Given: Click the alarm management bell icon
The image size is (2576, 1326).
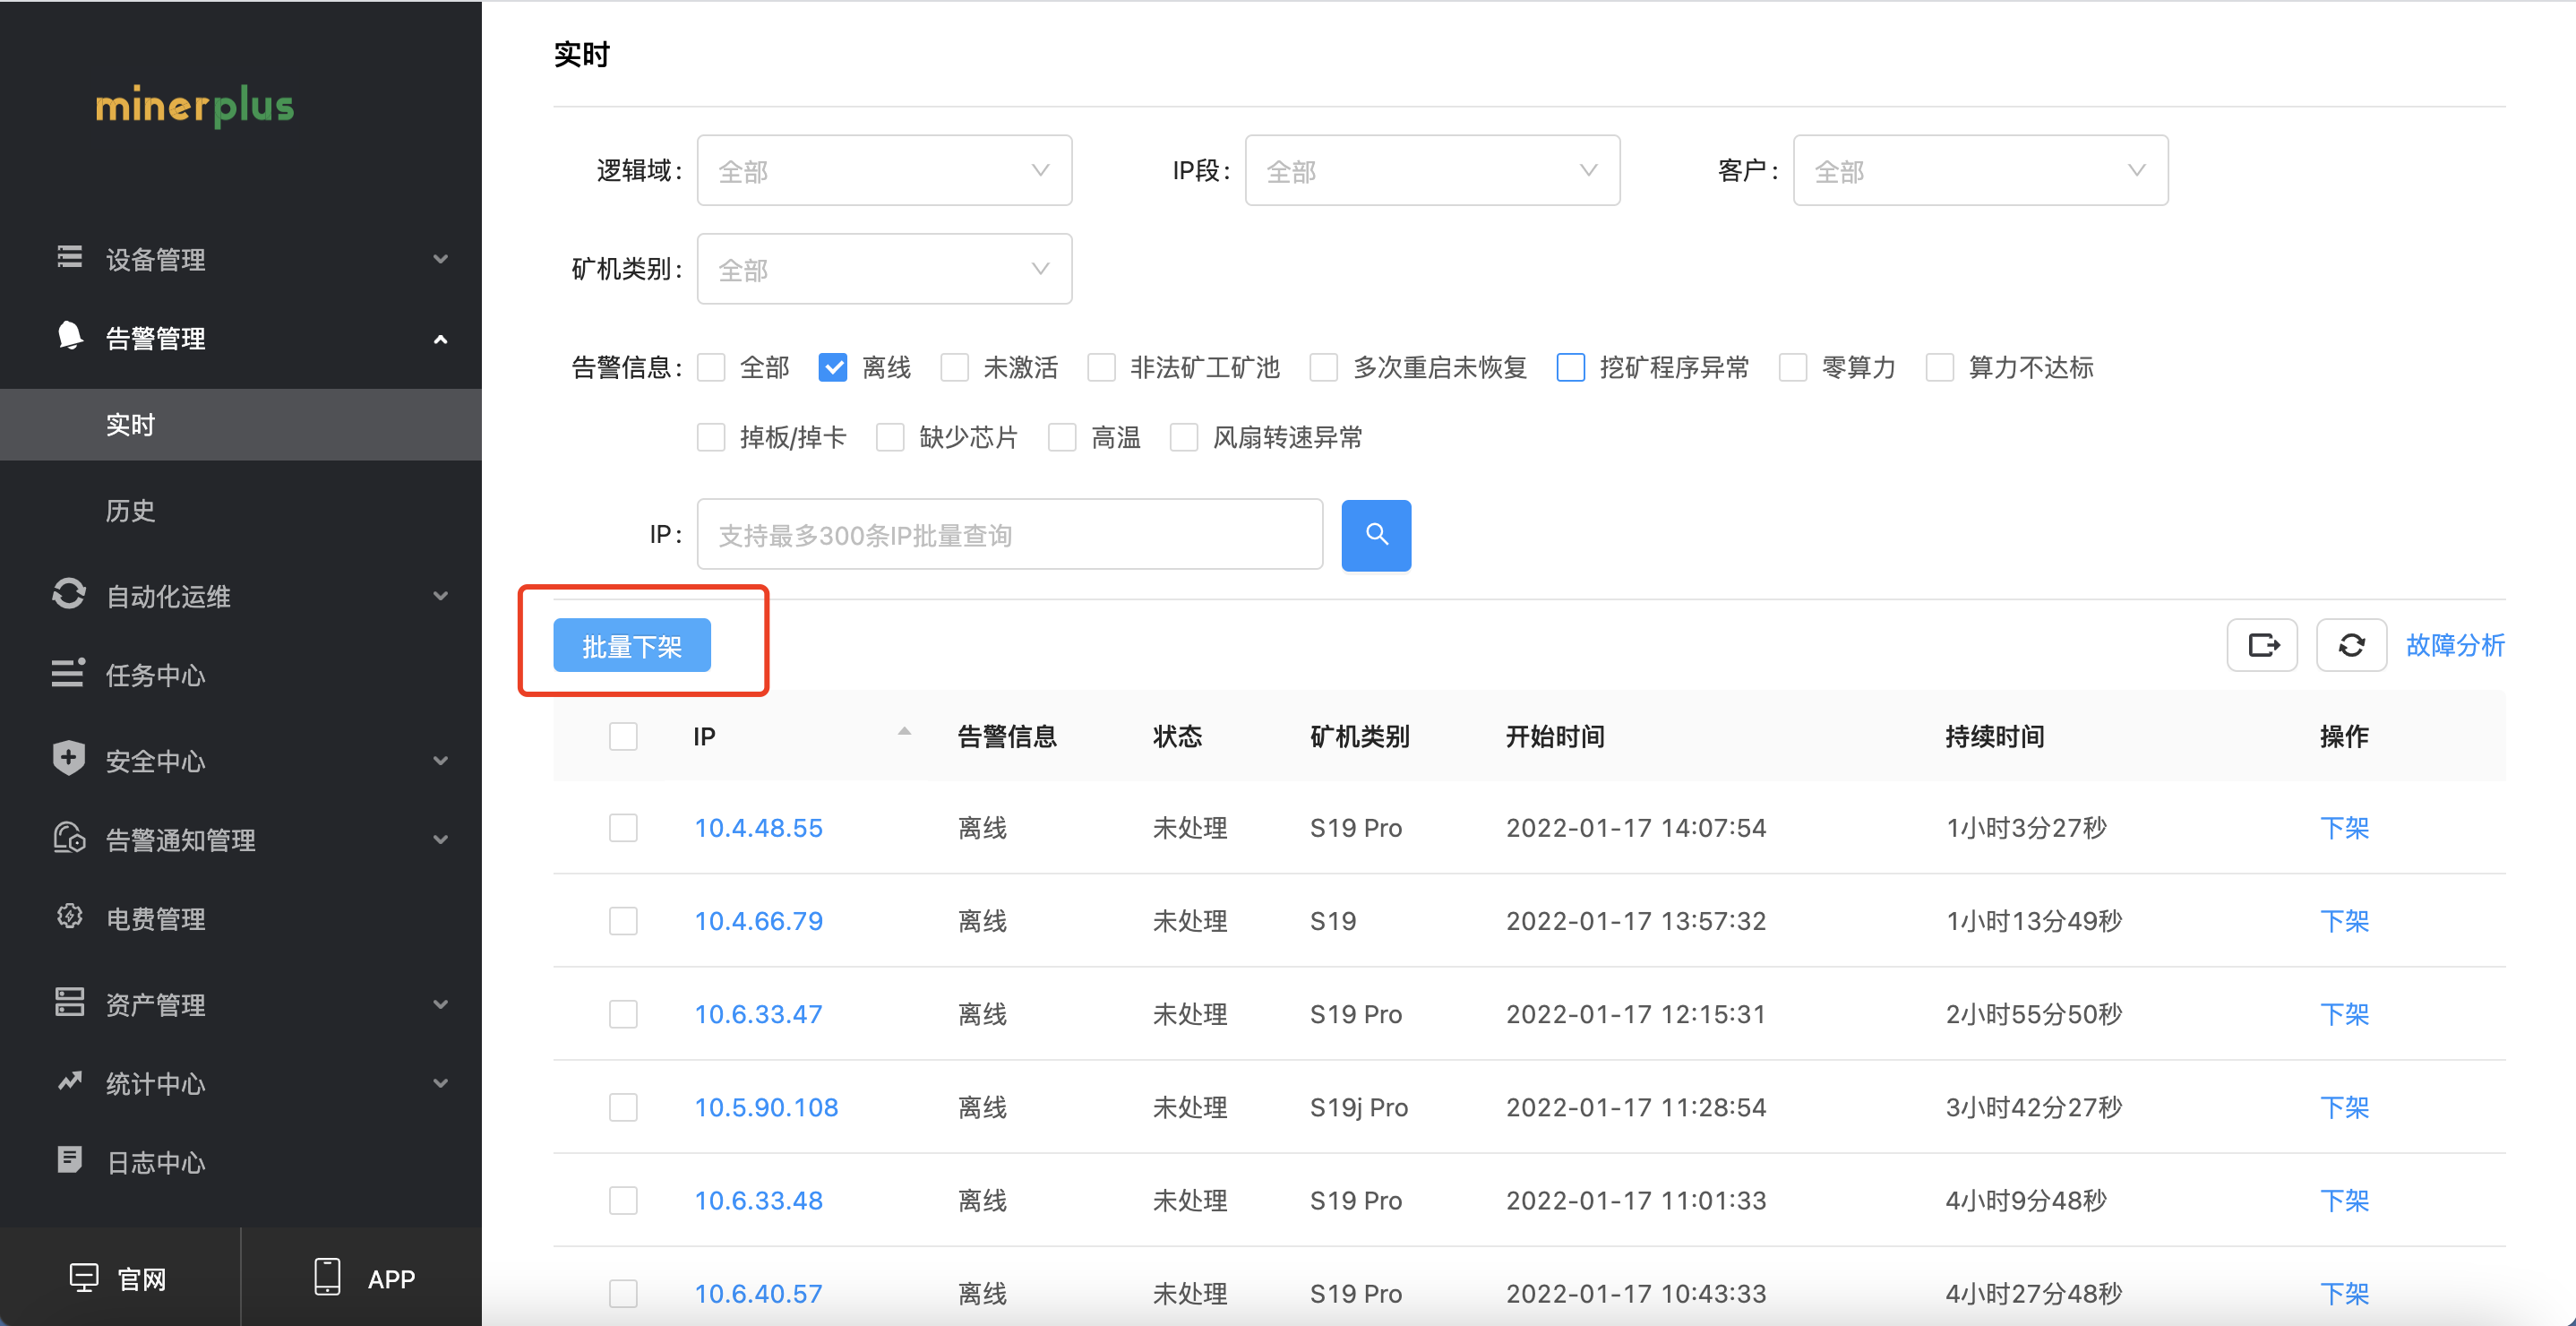Looking at the screenshot, I should pos(69,336).
